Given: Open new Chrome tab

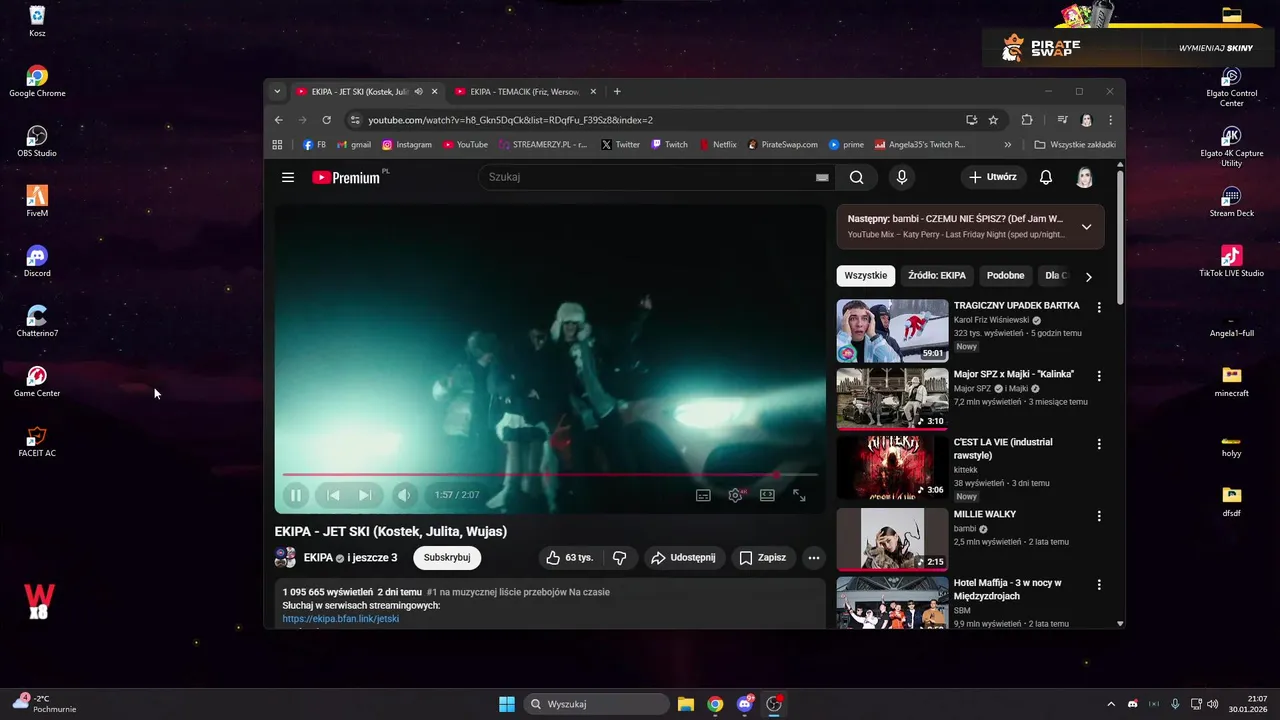Looking at the screenshot, I should coord(617,91).
